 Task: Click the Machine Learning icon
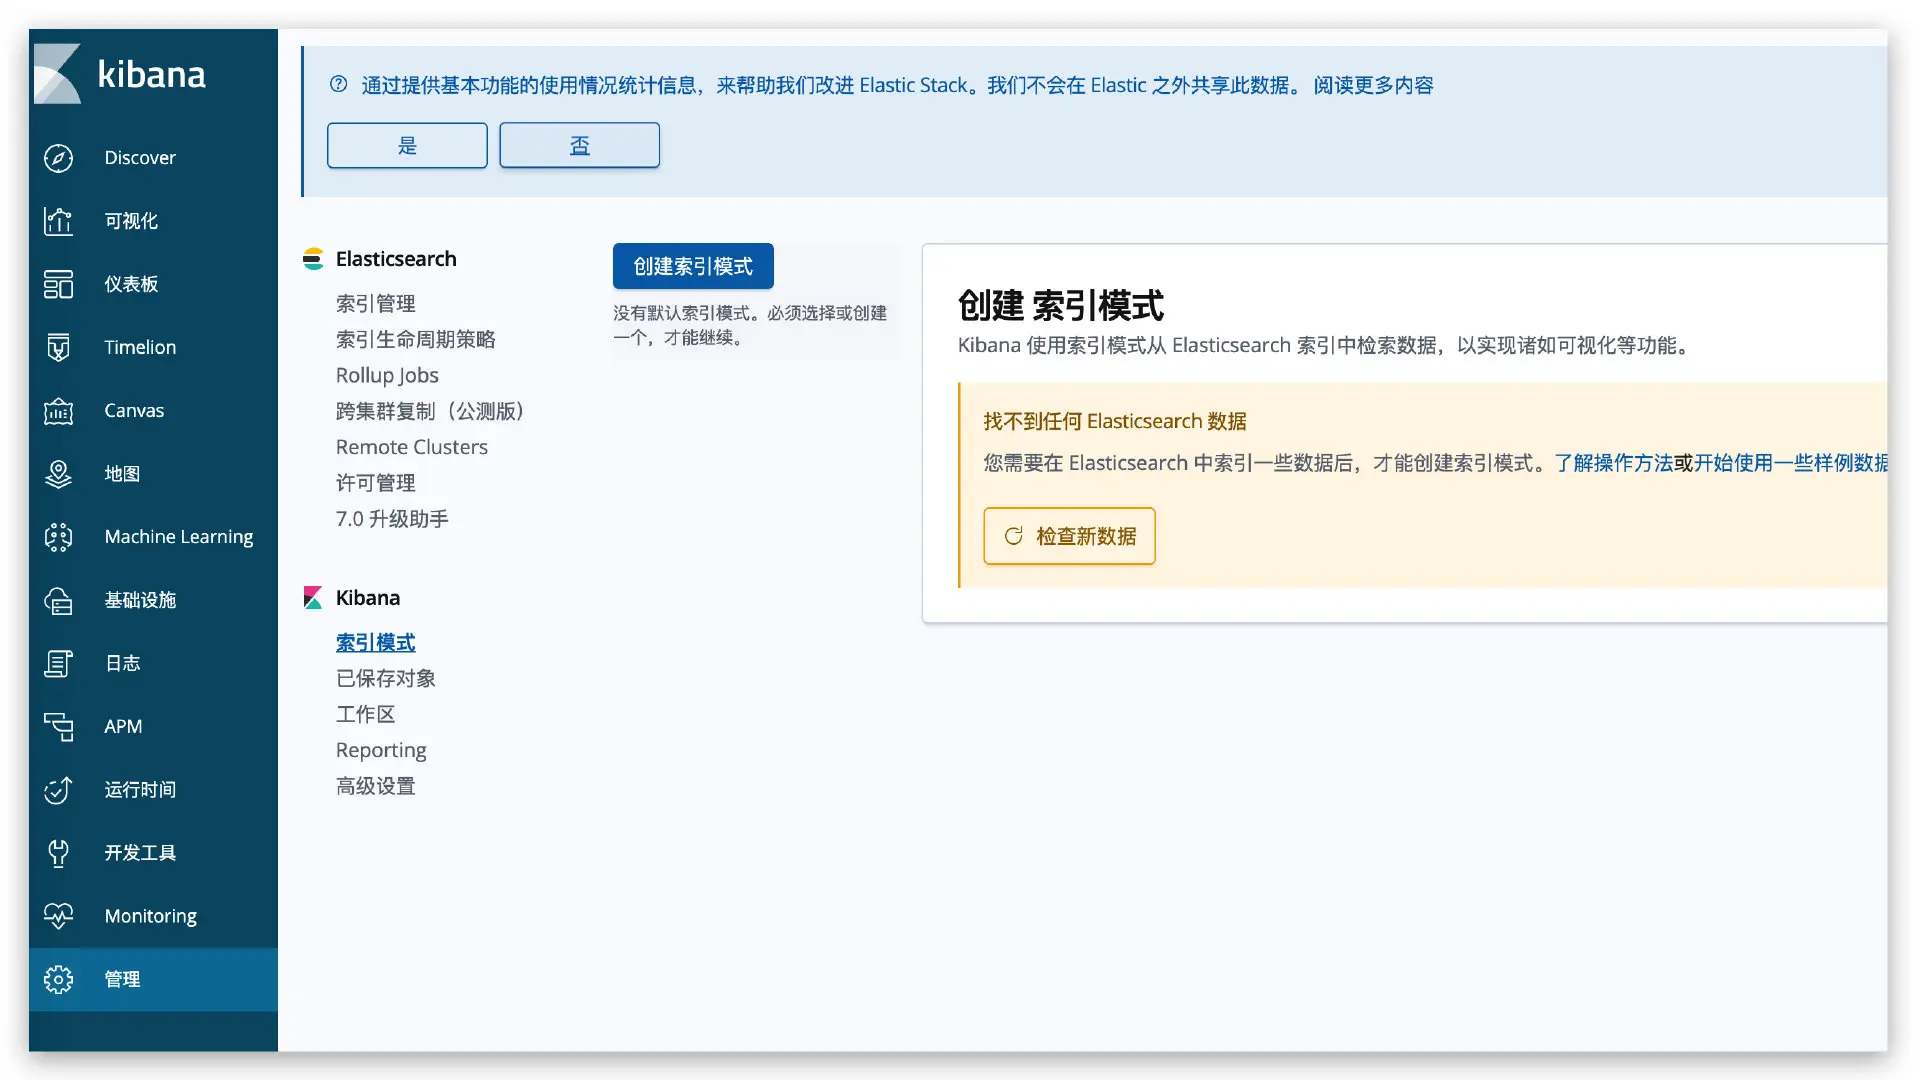coord(58,537)
